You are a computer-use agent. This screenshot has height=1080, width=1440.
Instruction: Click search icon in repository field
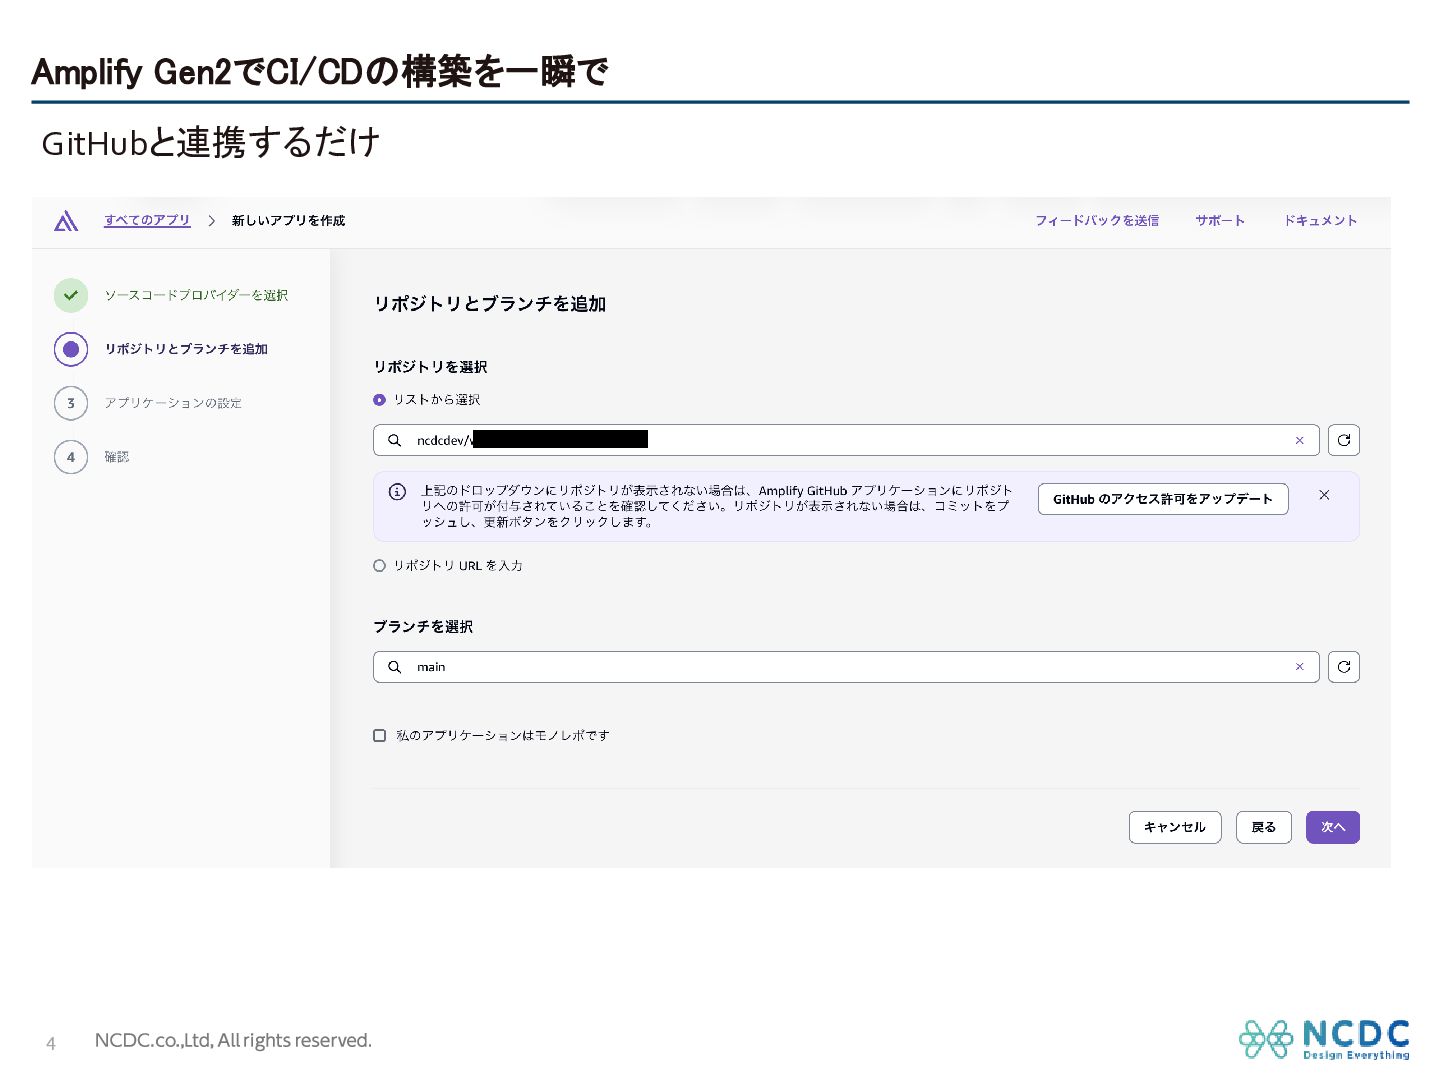pos(395,440)
